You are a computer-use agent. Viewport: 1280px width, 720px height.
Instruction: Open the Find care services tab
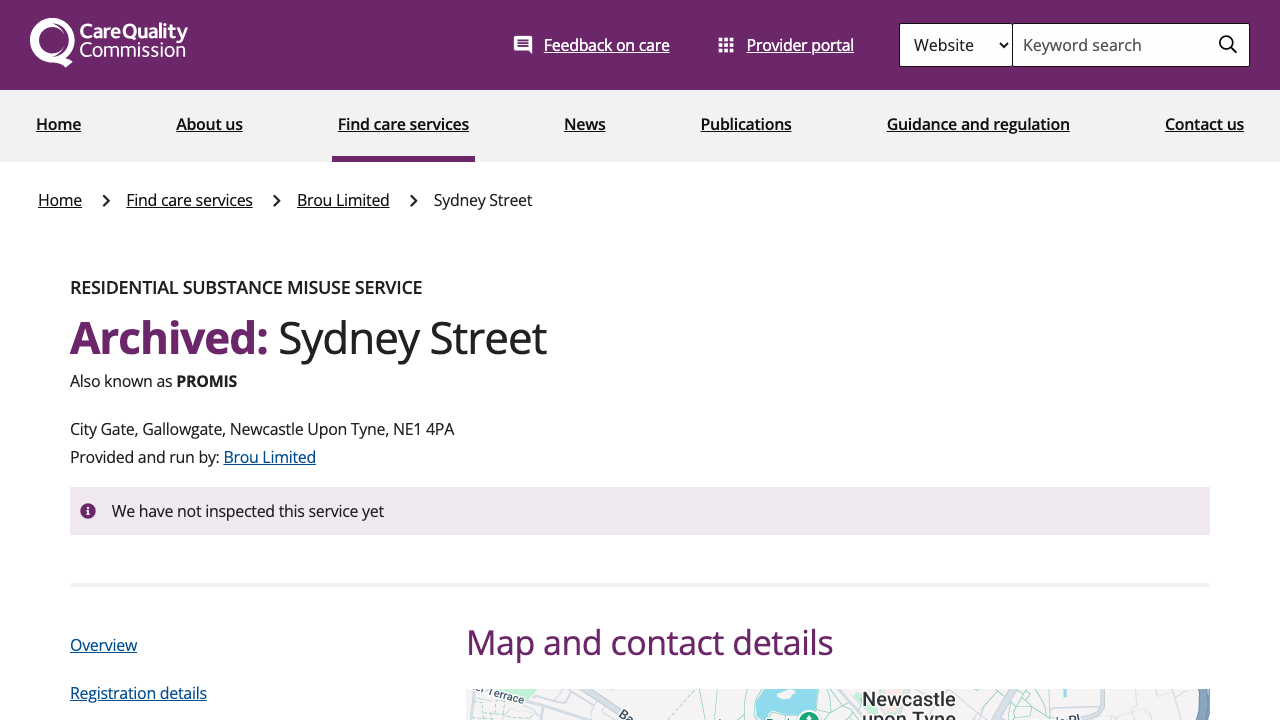pyautogui.click(x=403, y=124)
